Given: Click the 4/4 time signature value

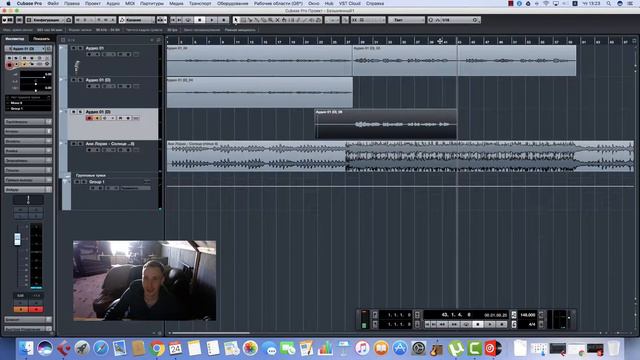Looking at the screenshot, I should pyautogui.click(x=532, y=324).
